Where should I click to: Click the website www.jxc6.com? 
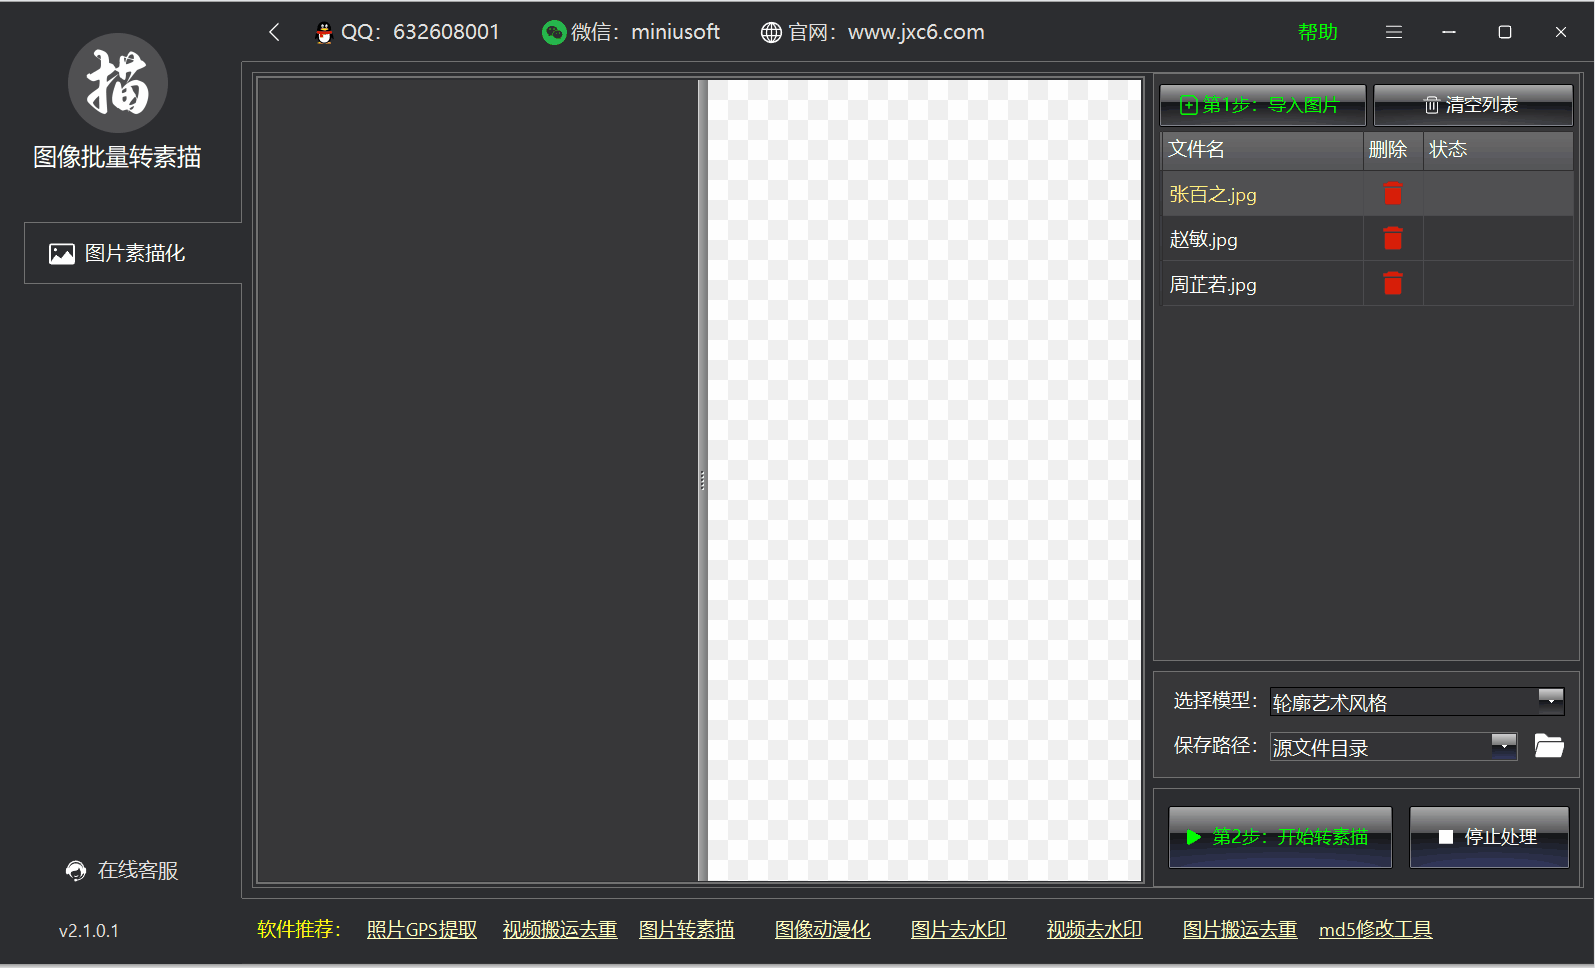click(916, 32)
